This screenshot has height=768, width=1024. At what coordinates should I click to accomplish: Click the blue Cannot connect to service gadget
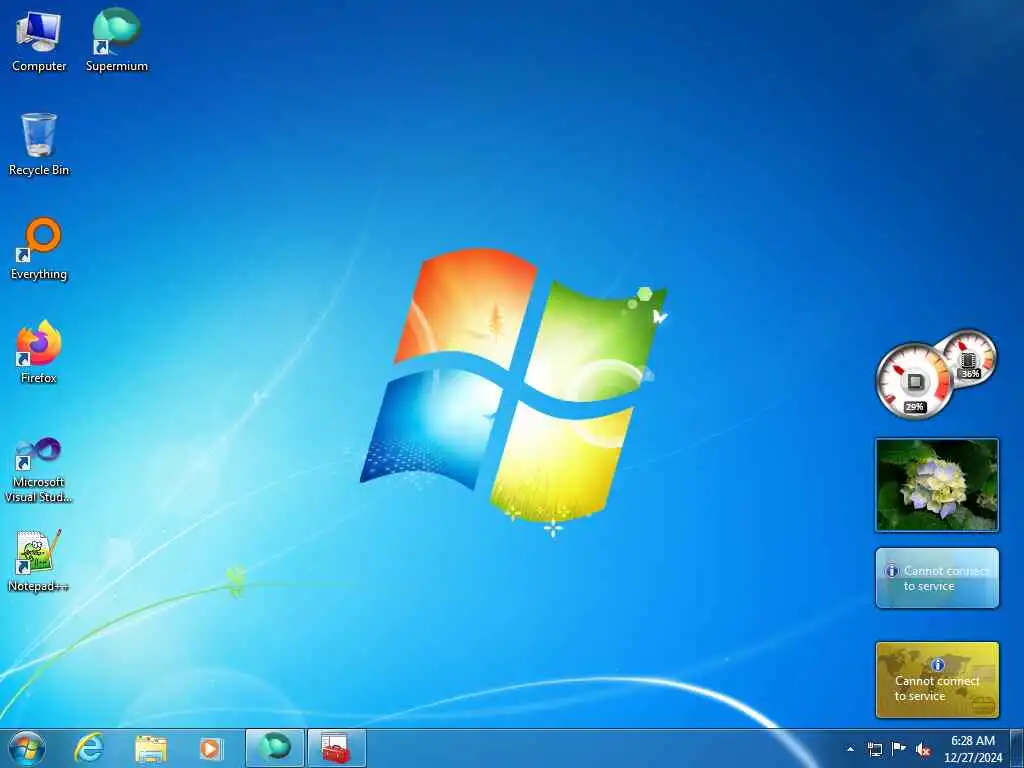click(x=937, y=578)
